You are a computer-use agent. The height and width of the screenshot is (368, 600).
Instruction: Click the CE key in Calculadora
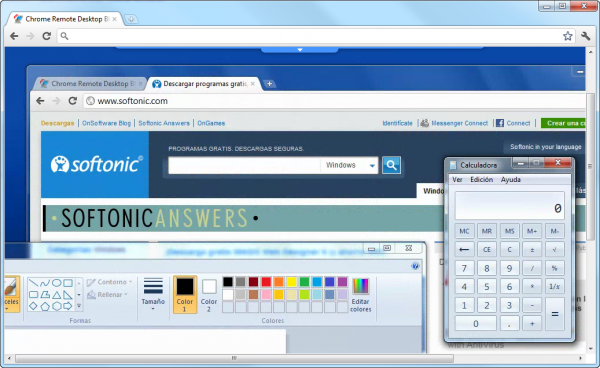click(x=487, y=249)
